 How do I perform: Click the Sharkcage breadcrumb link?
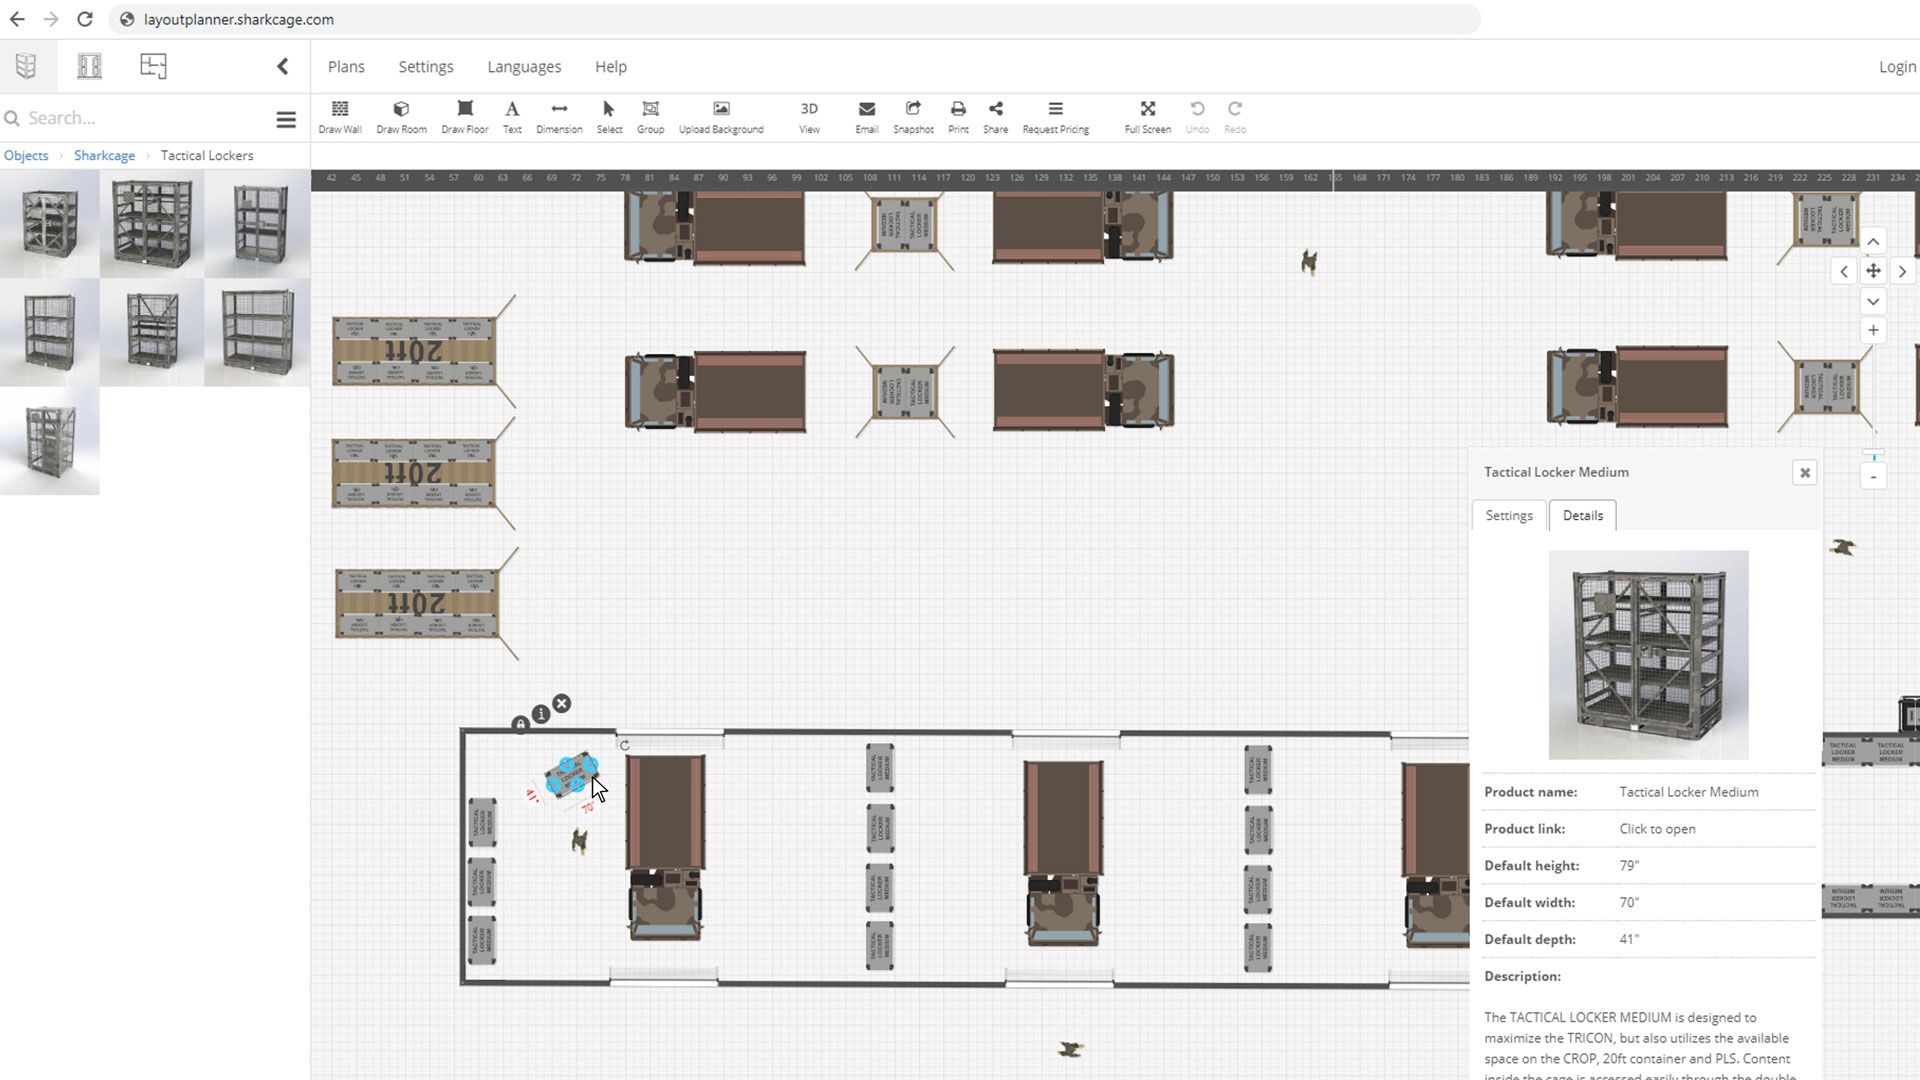click(x=104, y=156)
